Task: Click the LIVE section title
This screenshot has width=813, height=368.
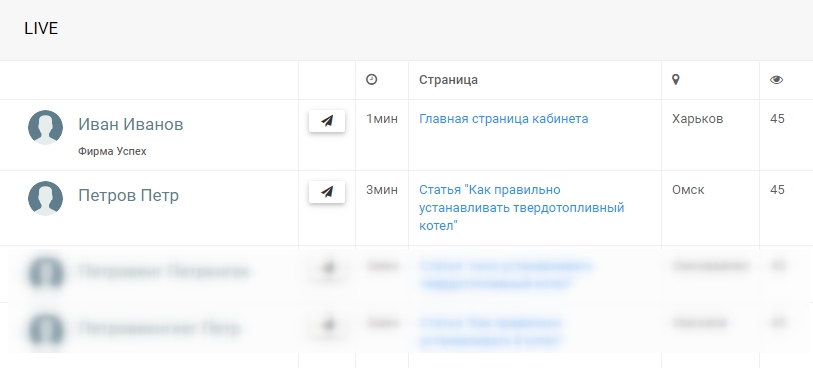Action: (x=41, y=29)
